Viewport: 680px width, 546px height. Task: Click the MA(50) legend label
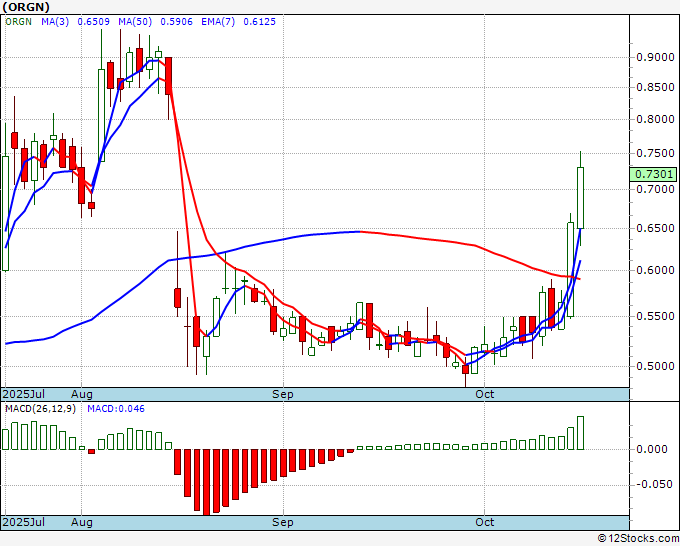(135, 21)
